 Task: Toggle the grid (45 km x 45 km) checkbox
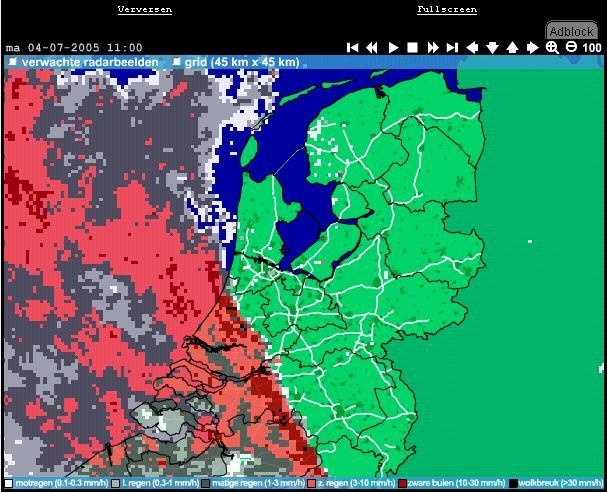(x=177, y=62)
